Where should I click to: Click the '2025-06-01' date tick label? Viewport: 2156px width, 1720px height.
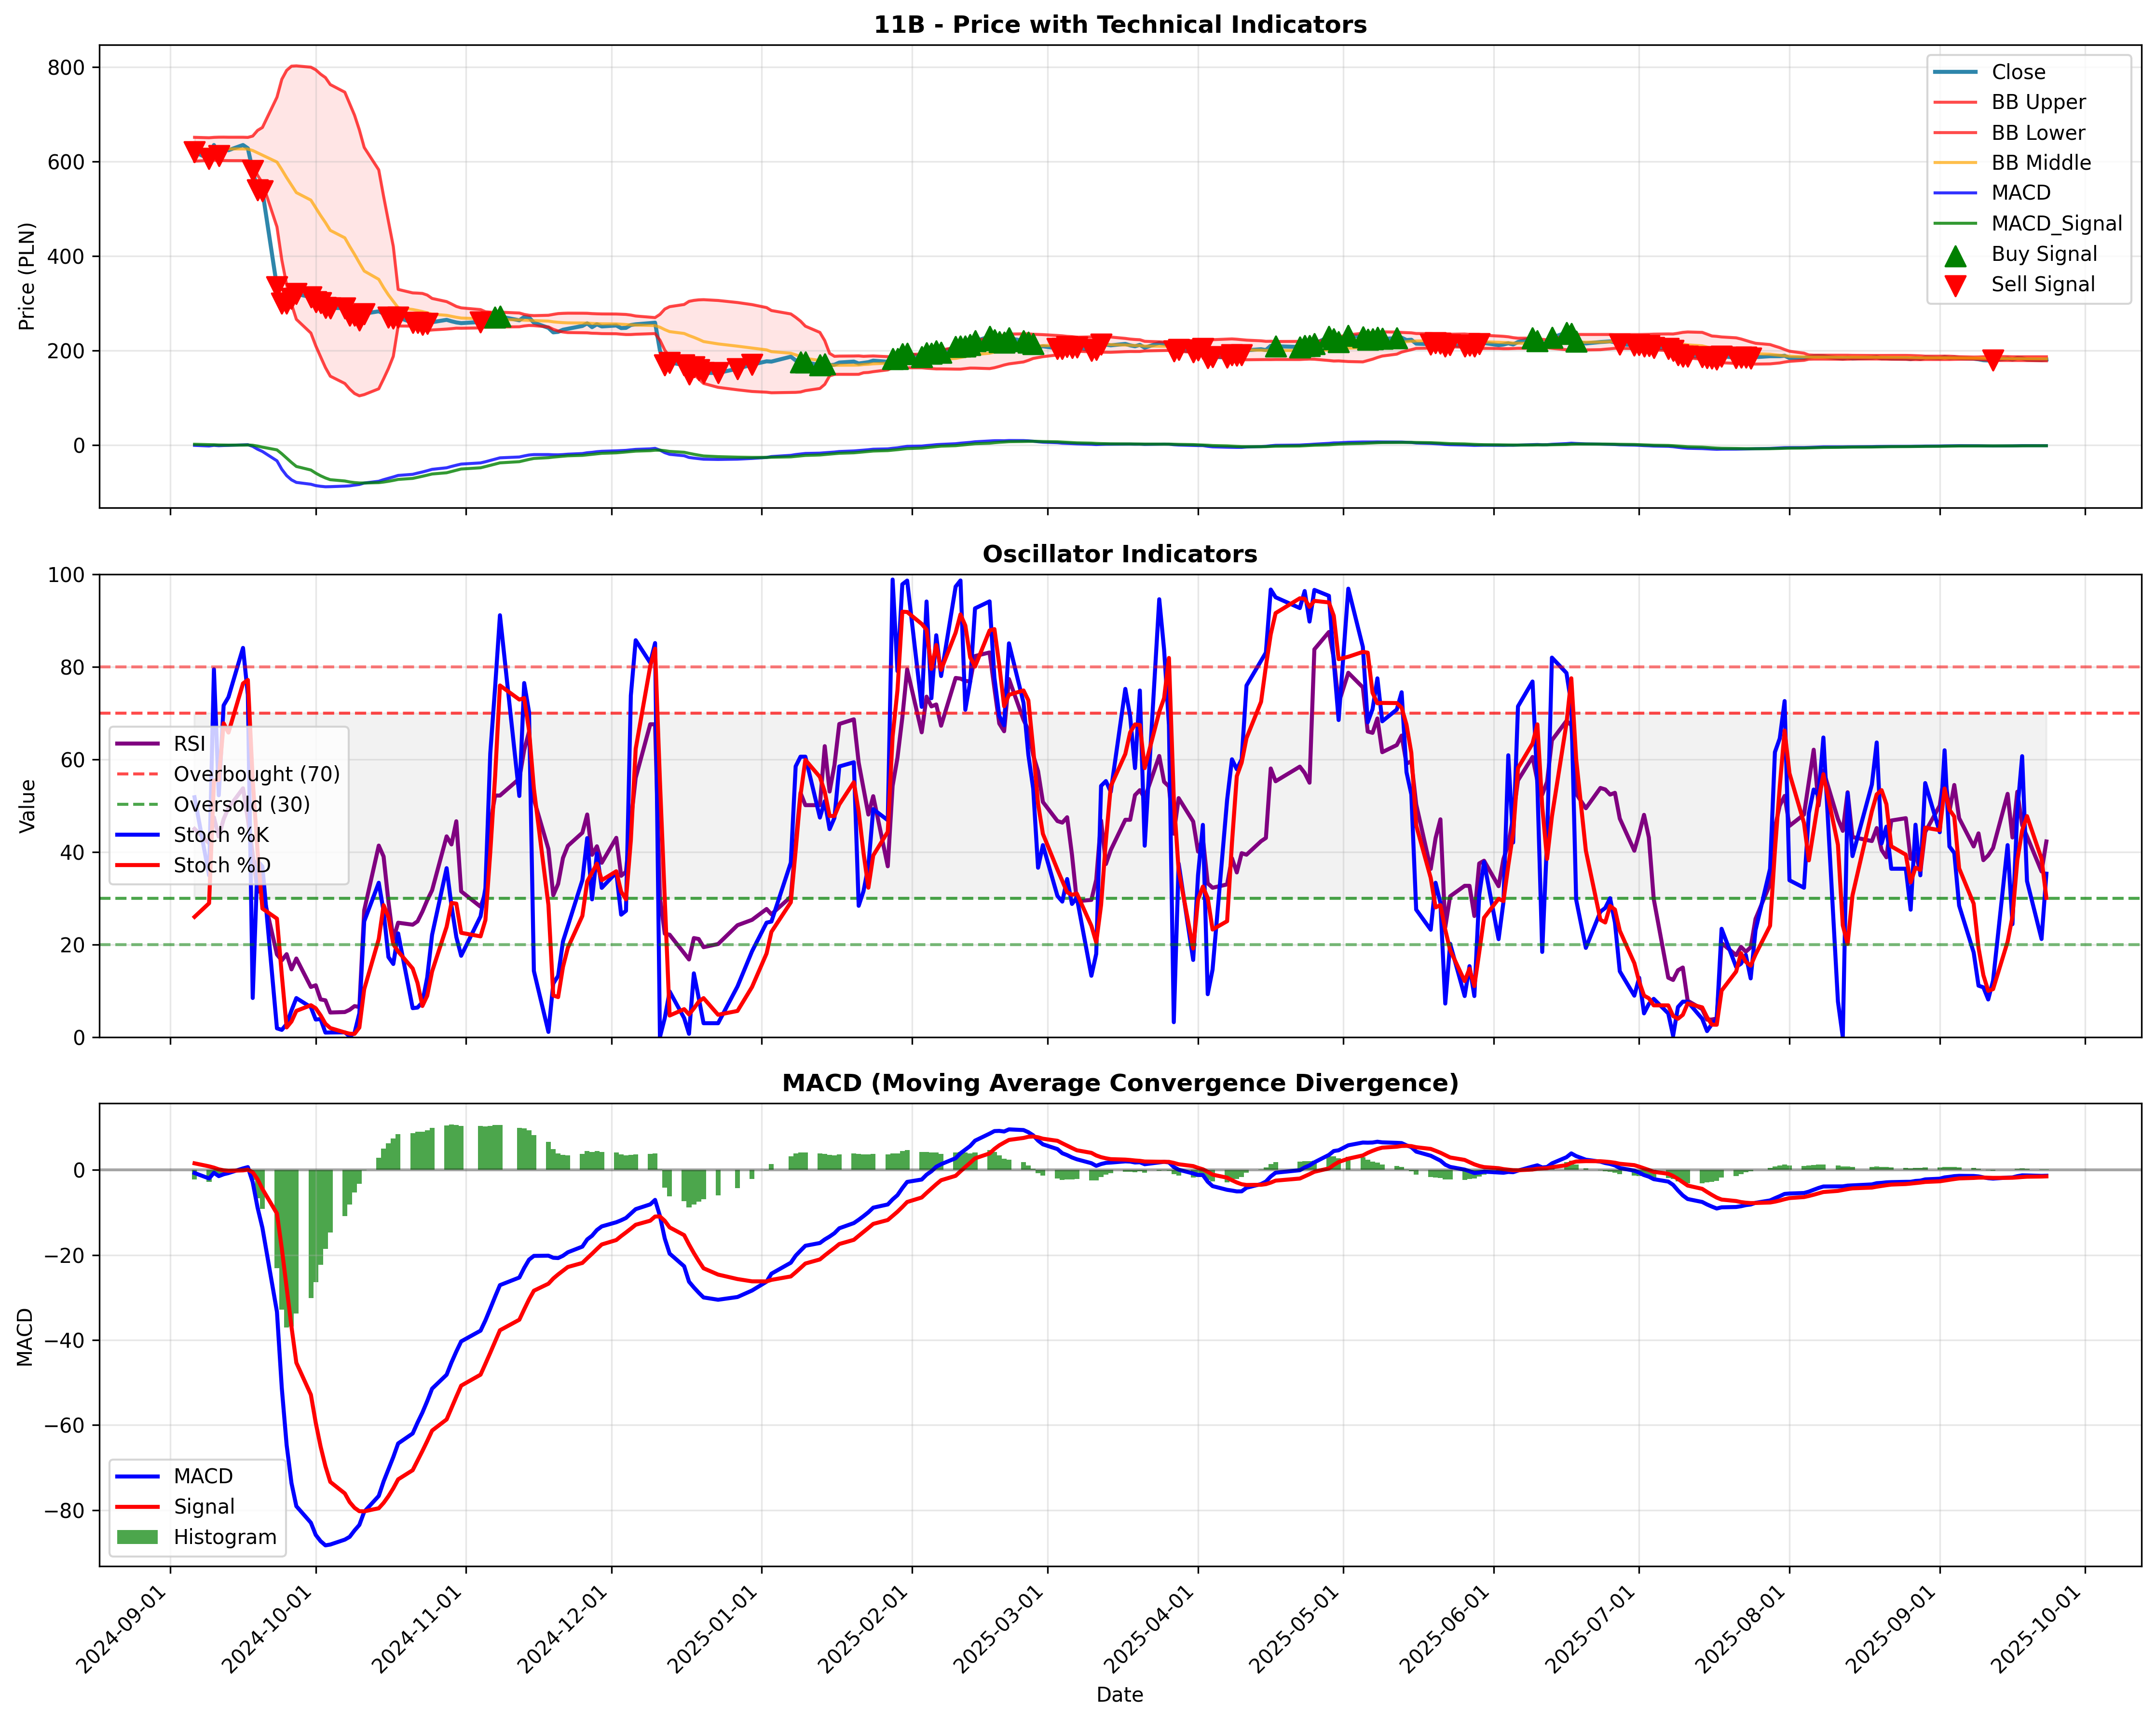pyautogui.click(x=1446, y=1629)
